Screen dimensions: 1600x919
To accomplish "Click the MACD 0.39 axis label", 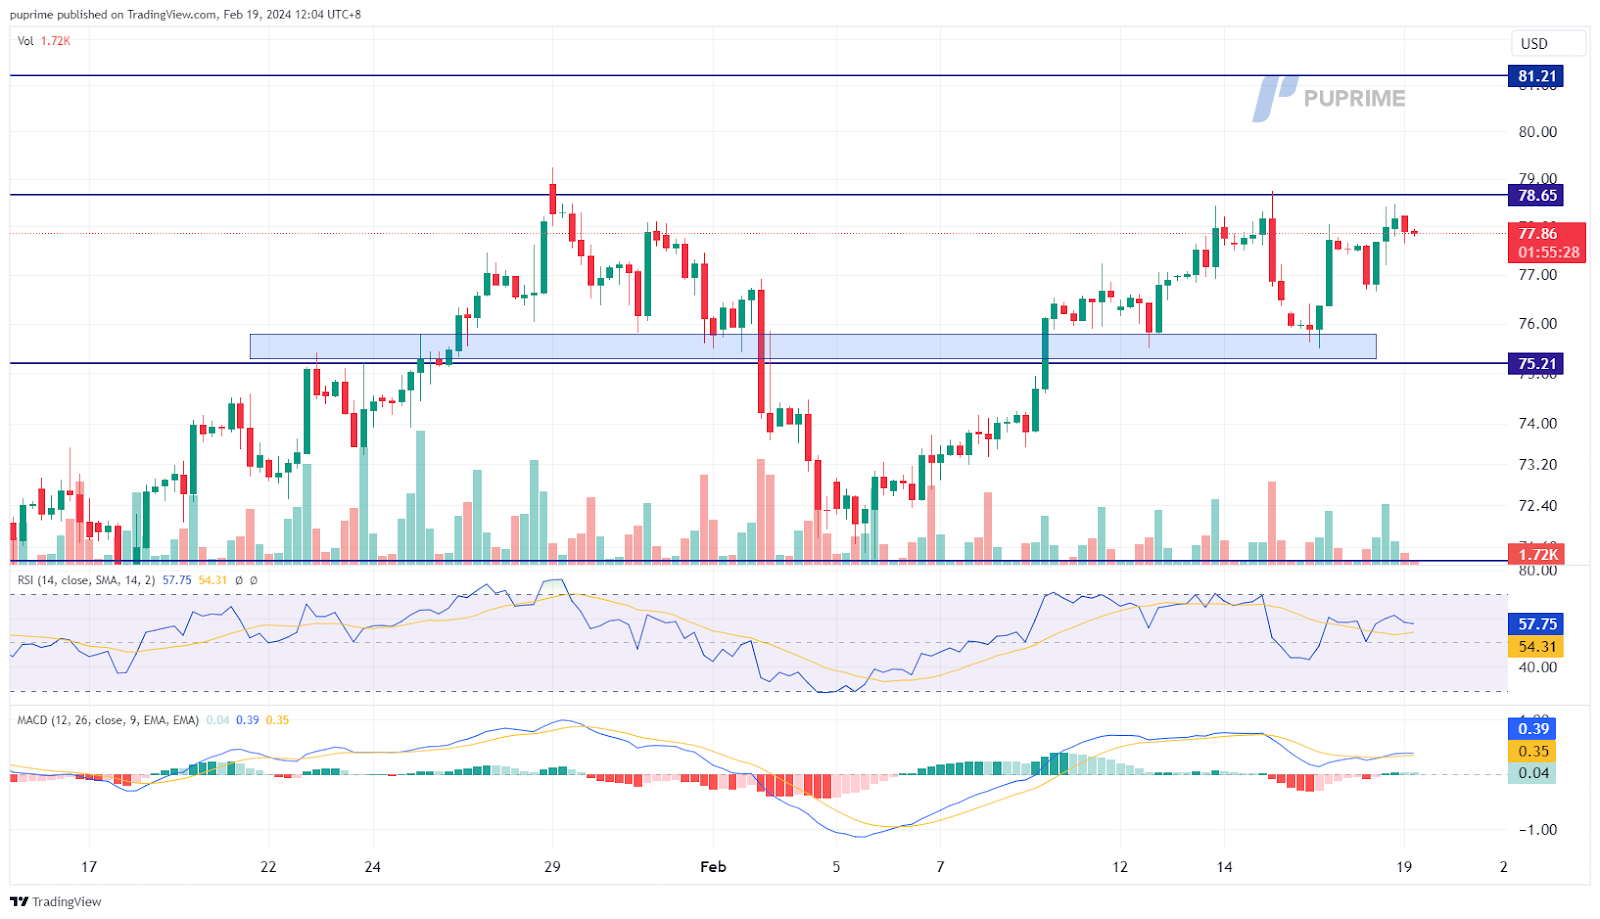I will (1532, 728).
